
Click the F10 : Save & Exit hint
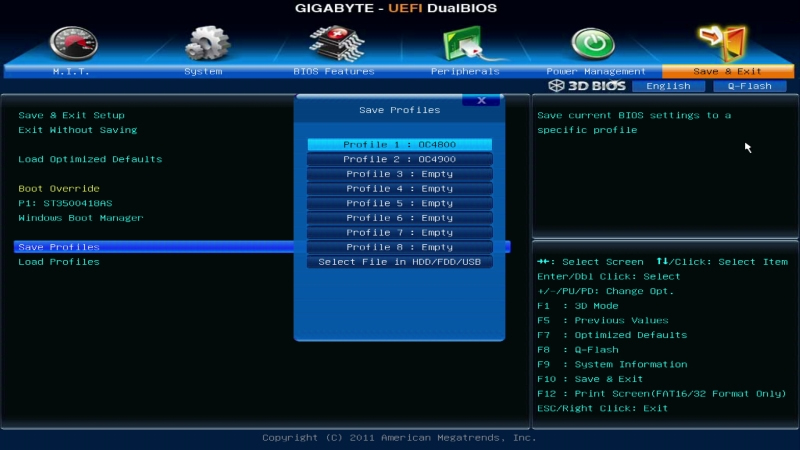pos(590,379)
